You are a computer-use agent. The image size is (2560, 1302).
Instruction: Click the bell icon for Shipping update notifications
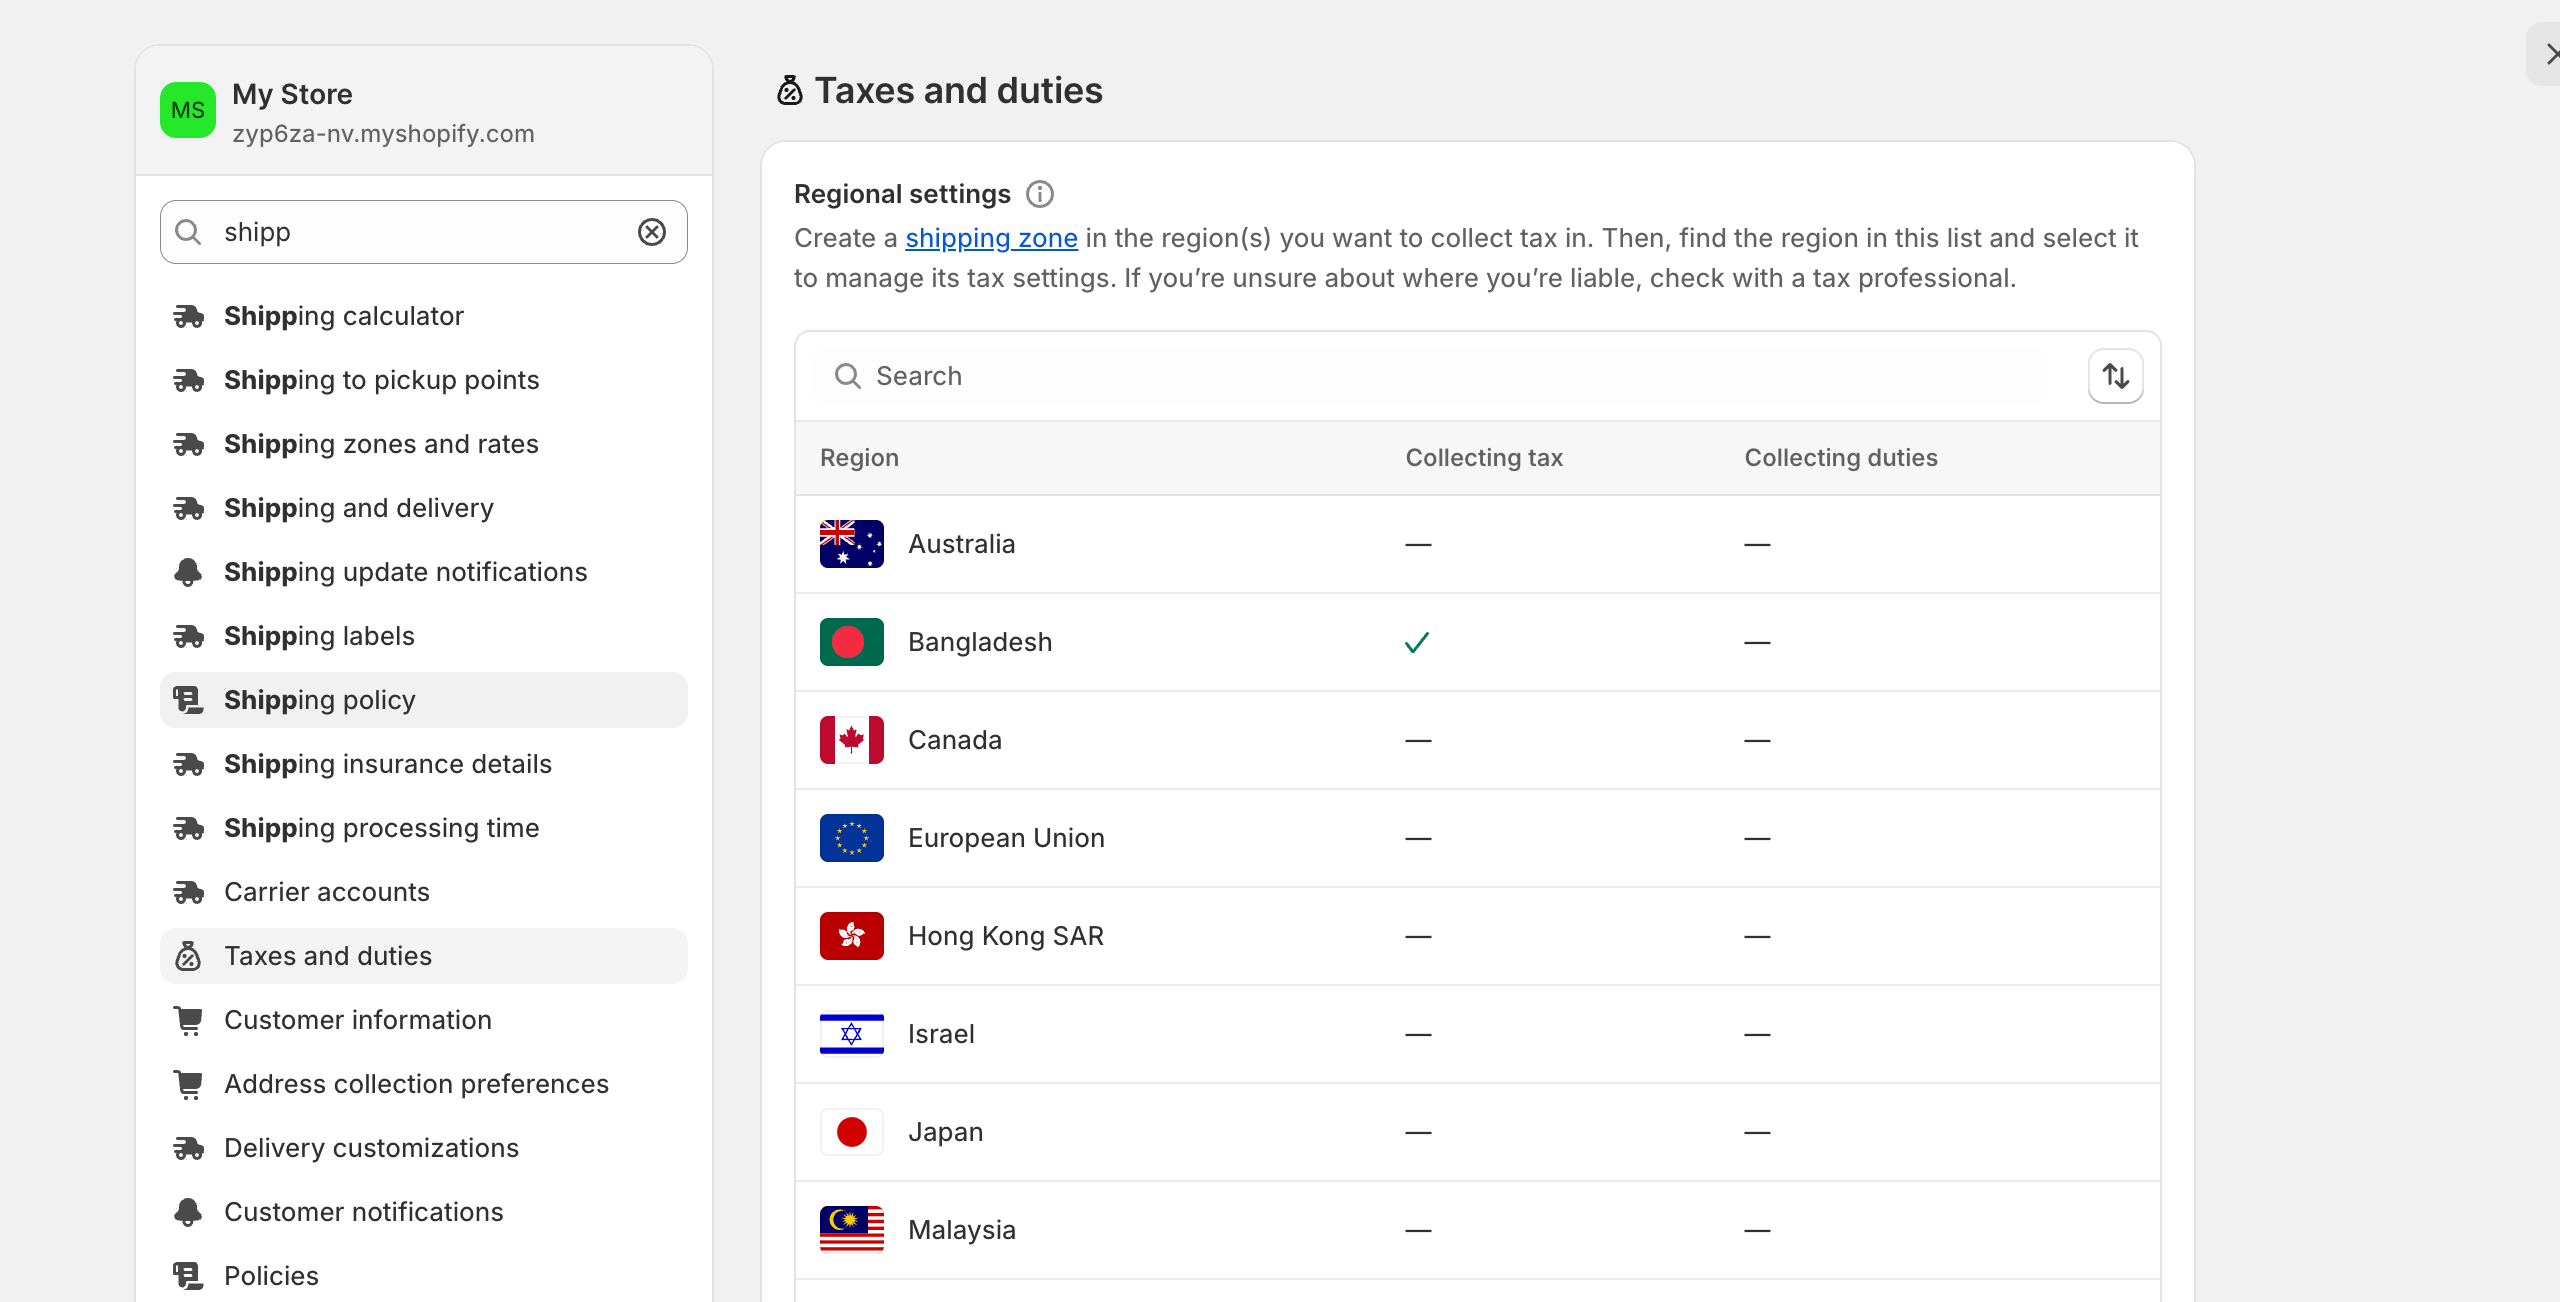pos(188,572)
